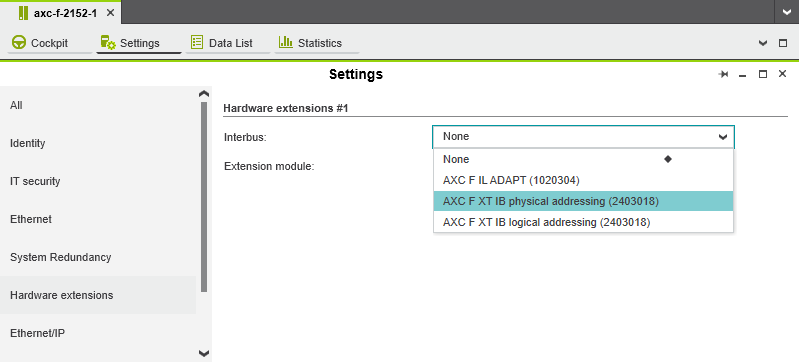Switch to the Cockpit tab
Image resolution: width=799 pixels, height=362 pixels.
(49, 43)
